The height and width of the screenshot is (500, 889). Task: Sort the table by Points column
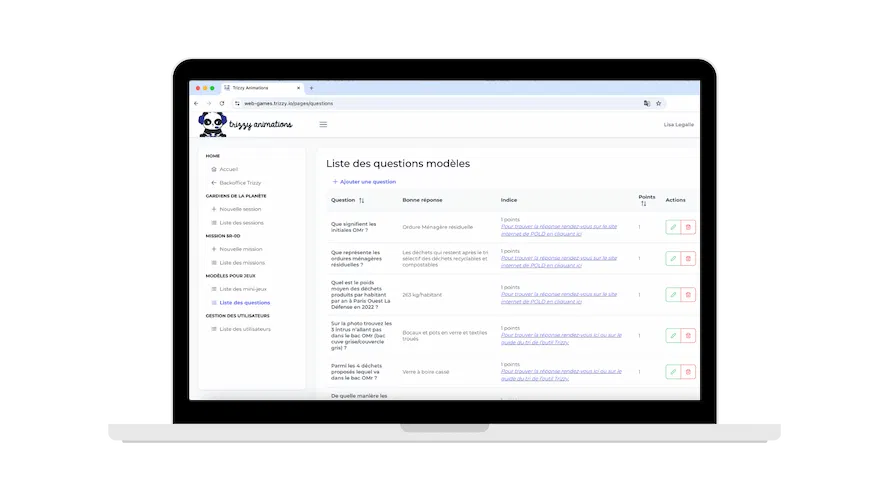(644, 204)
